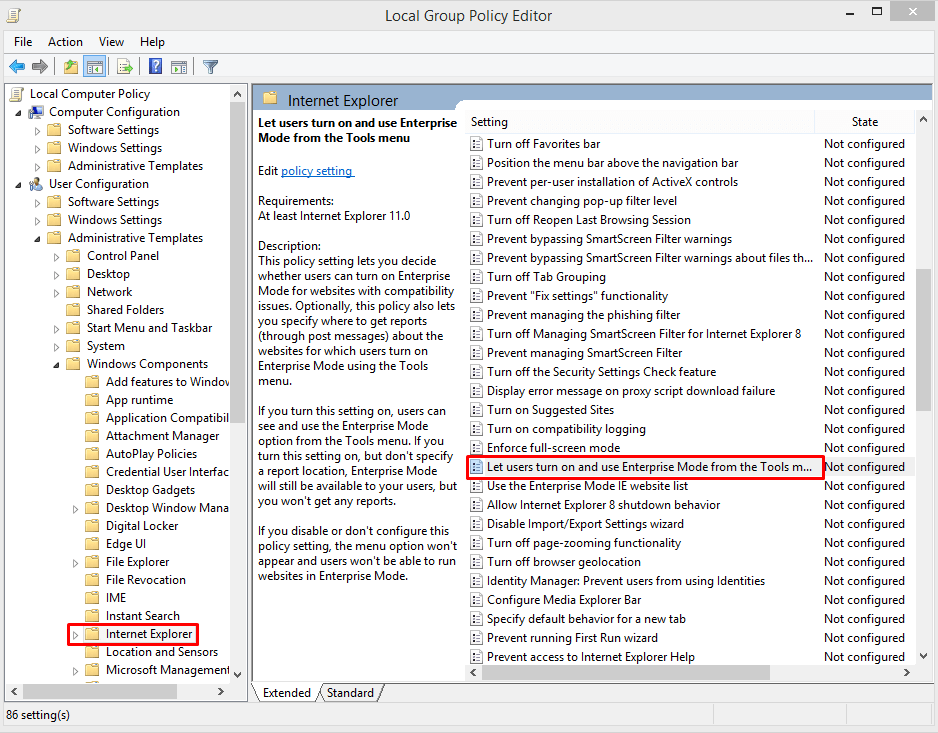This screenshot has width=938, height=733.
Task: Click the tree pane scroll-down arrow
Action: [x=237, y=674]
